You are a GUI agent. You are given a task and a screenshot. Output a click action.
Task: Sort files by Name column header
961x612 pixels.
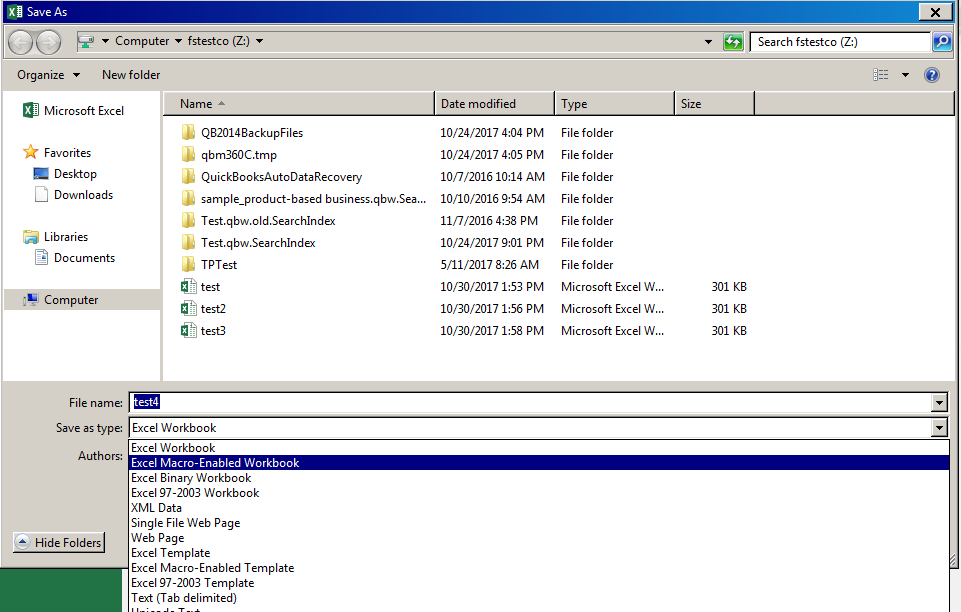point(299,104)
